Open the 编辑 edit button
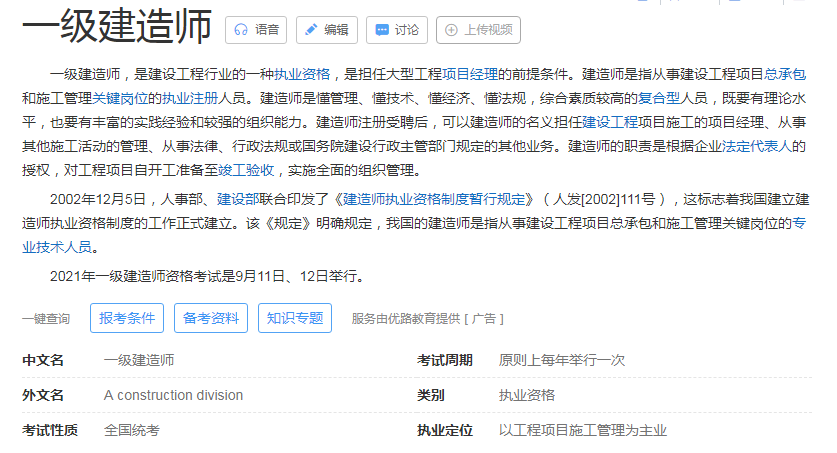This screenshot has width=837, height=453. [327, 30]
